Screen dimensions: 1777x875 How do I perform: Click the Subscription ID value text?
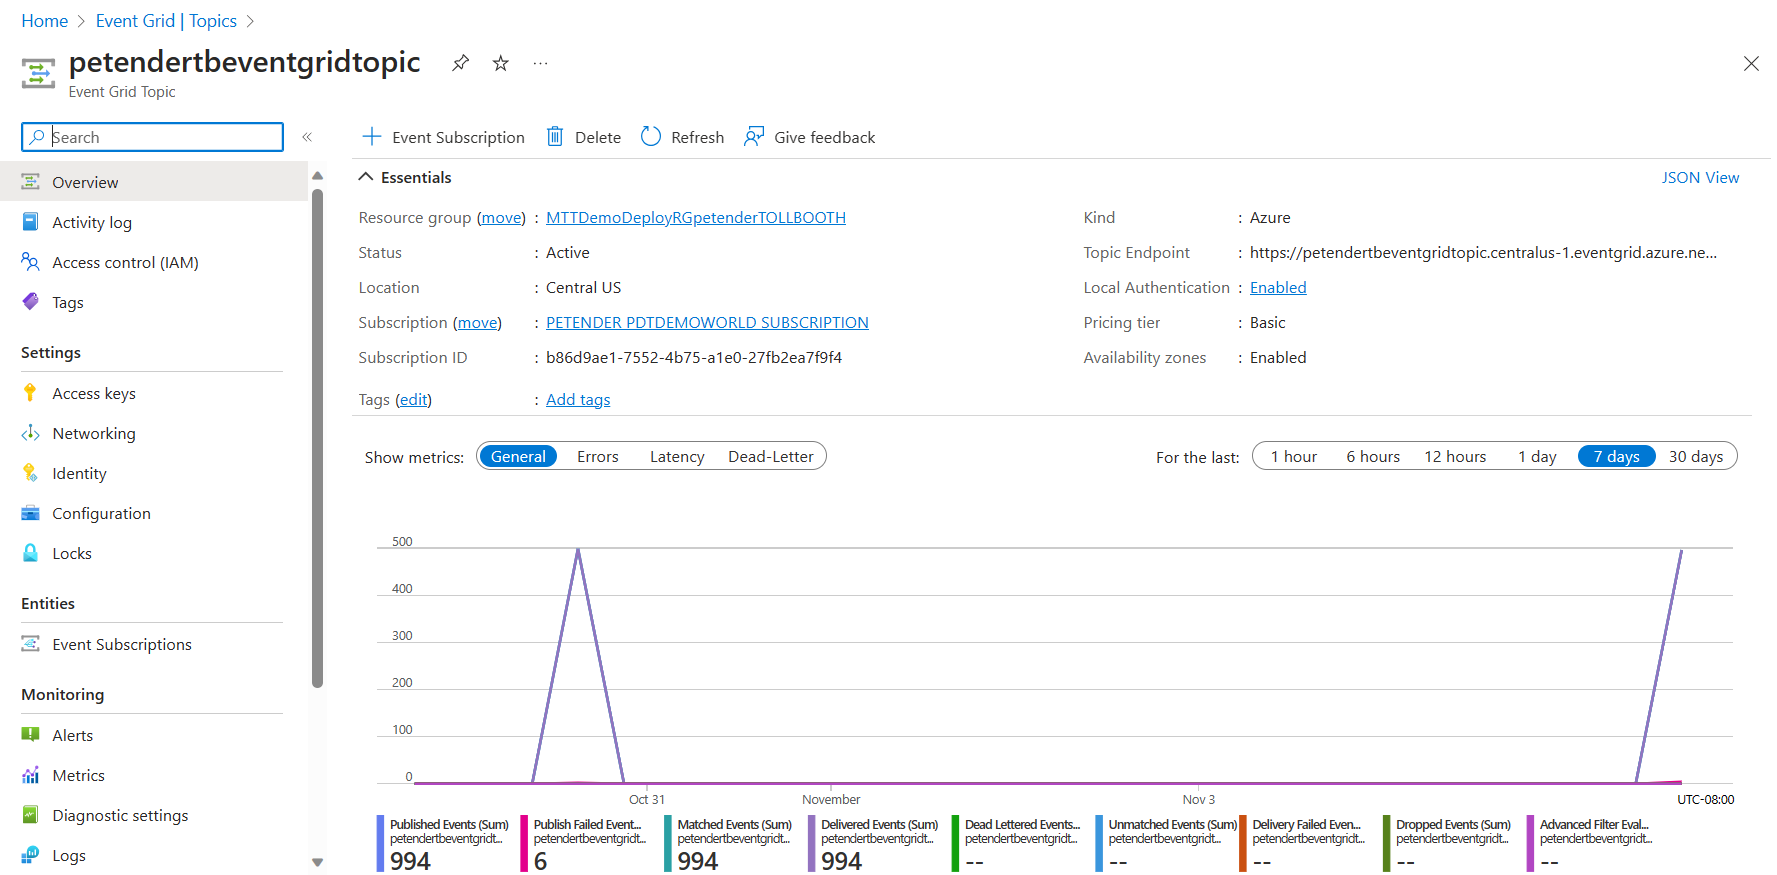[x=694, y=357]
